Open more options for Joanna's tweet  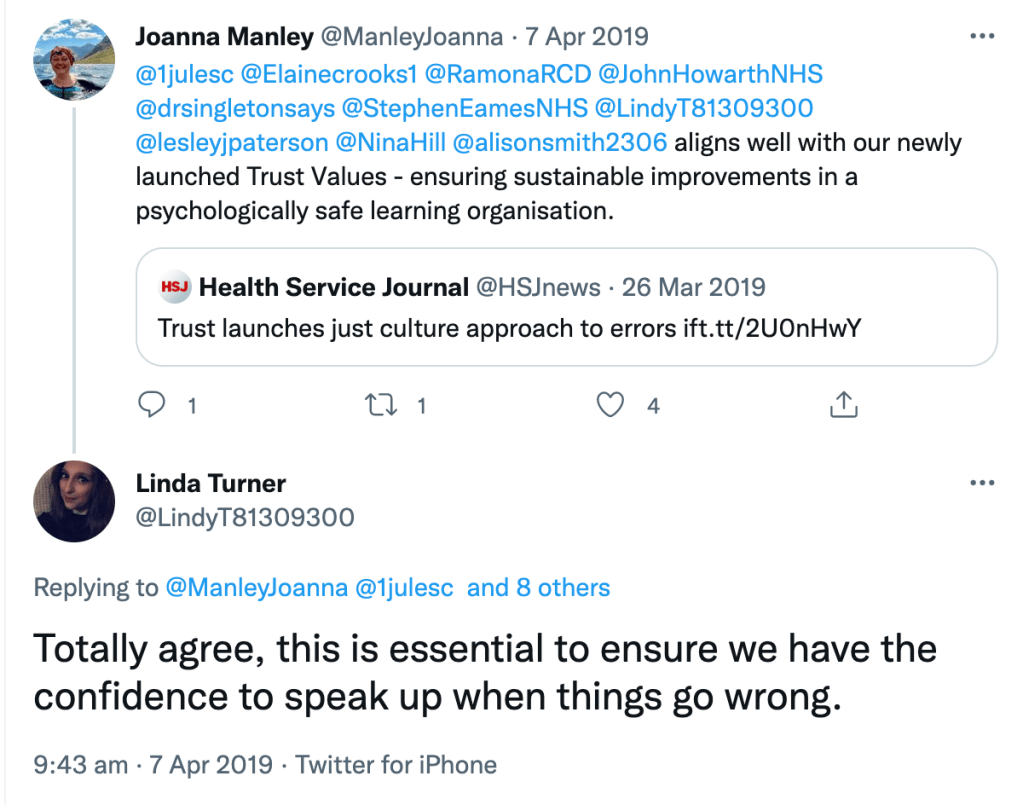pyautogui.click(x=983, y=37)
